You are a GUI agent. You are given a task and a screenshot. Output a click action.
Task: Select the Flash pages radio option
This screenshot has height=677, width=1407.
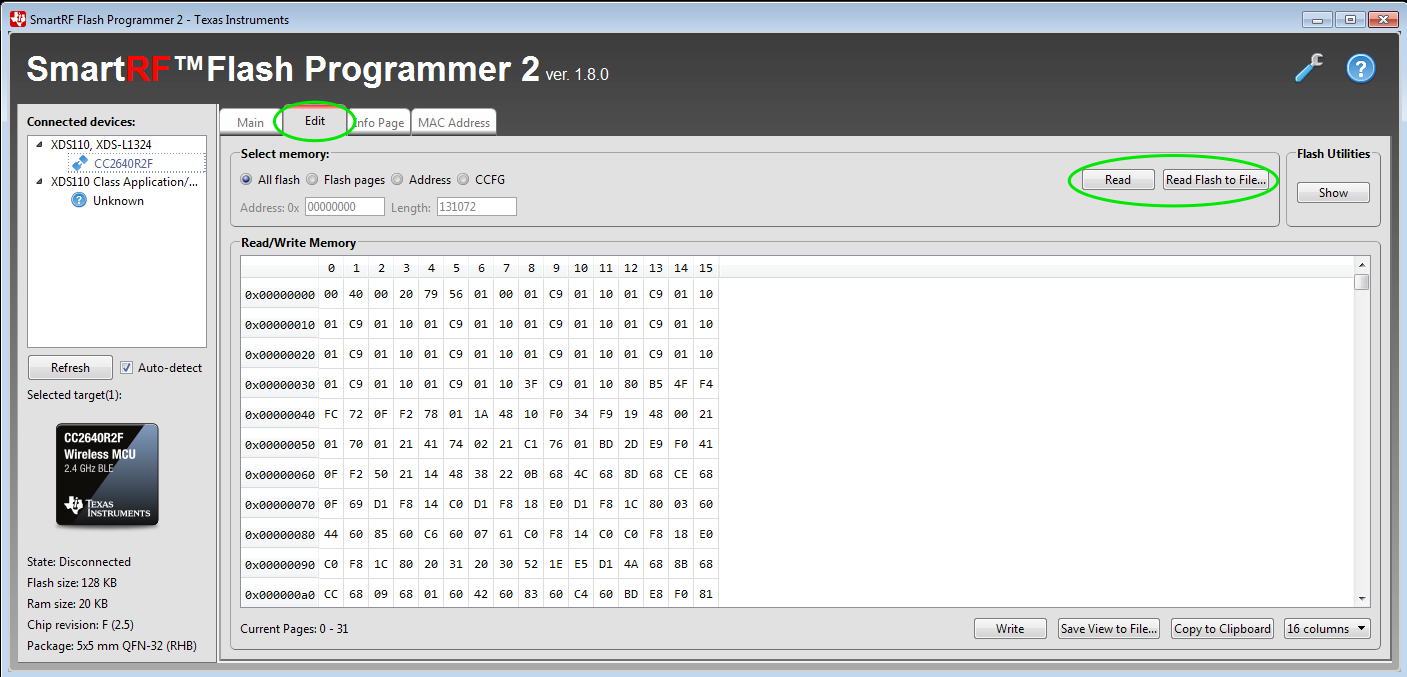pos(313,180)
